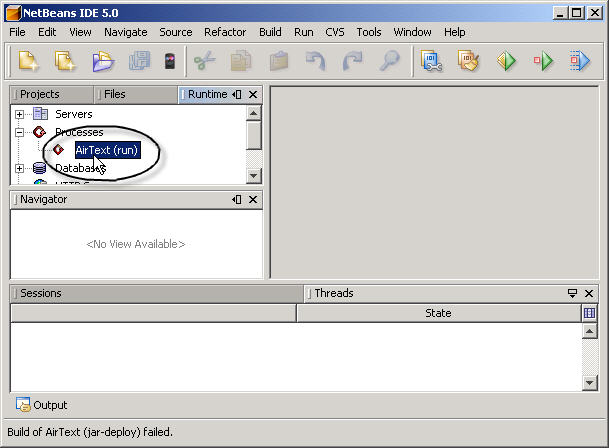Minimize the Threads panel

tap(572, 293)
